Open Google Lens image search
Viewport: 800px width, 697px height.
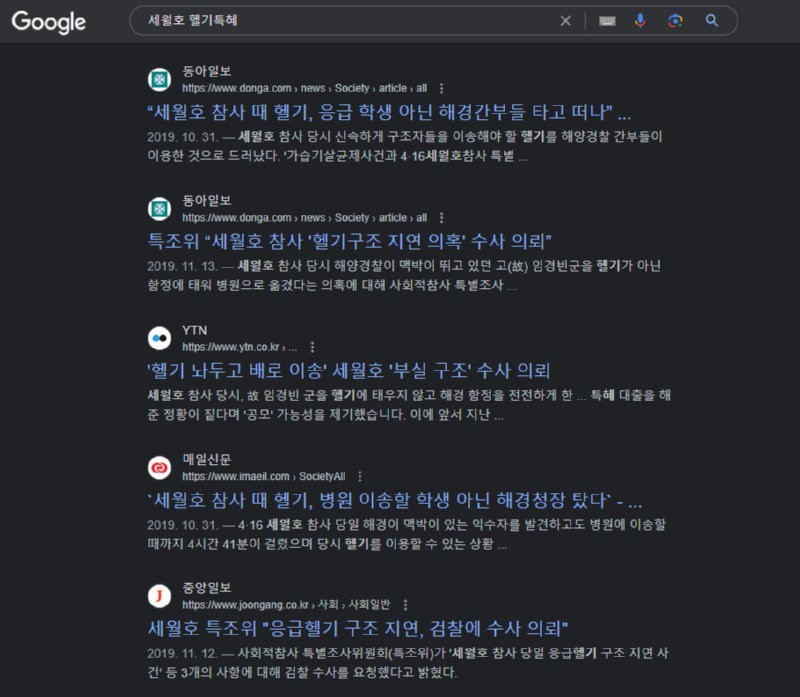point(676,21)
